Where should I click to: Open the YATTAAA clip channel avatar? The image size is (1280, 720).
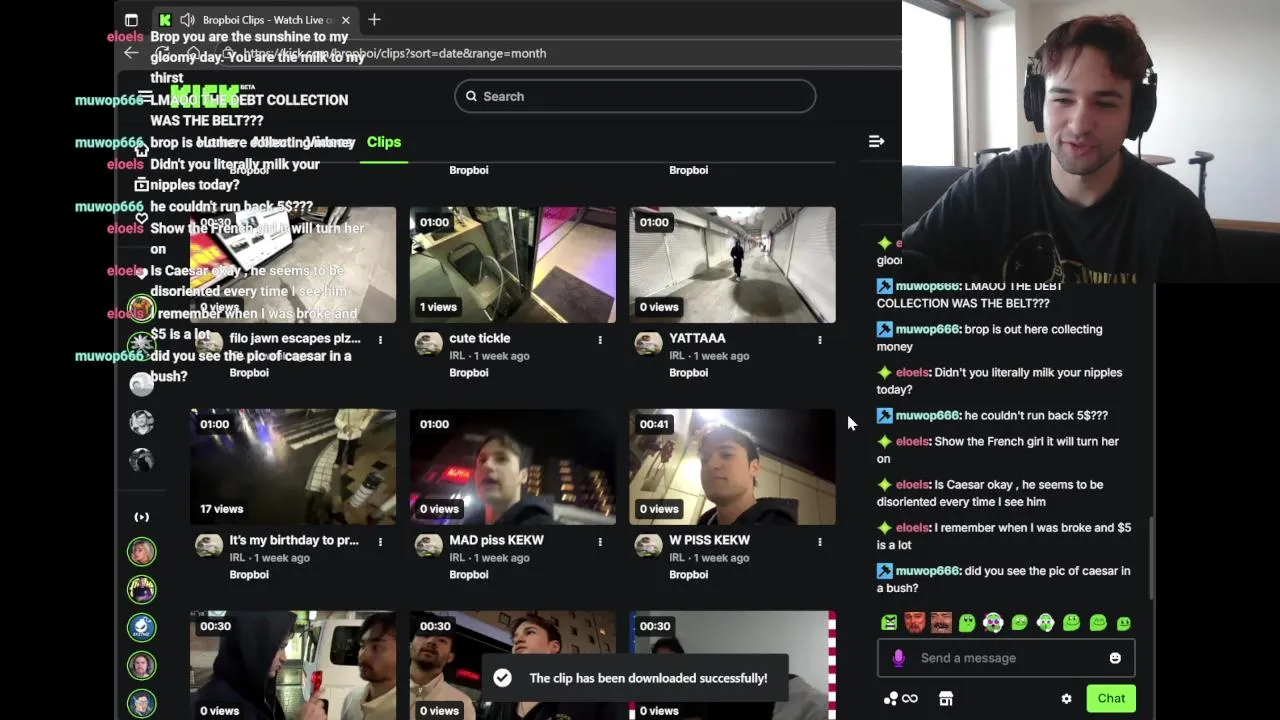point(649,344)
